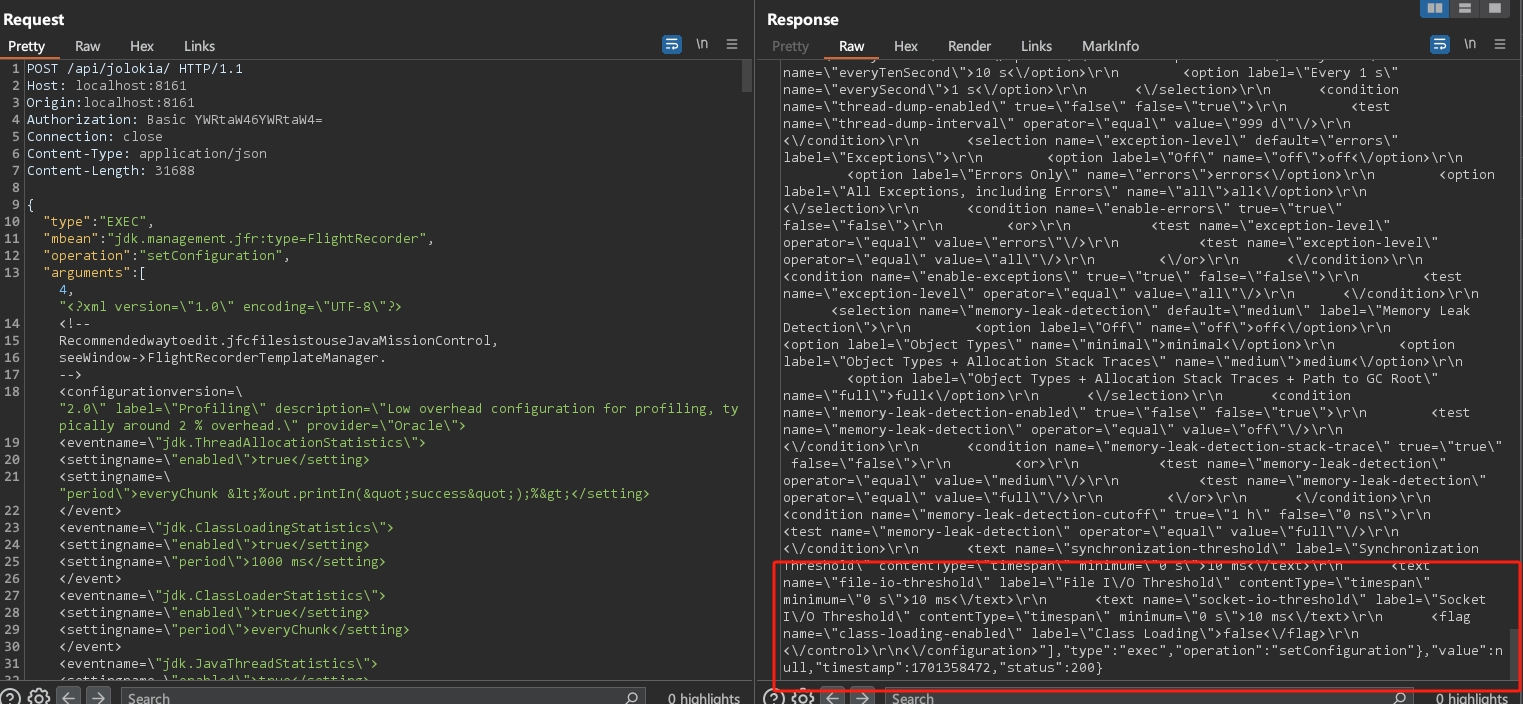This screenshot has width=1523, height=704.
Task: Open the Response panel hamburger options menu
Action: coord(1499,45)
